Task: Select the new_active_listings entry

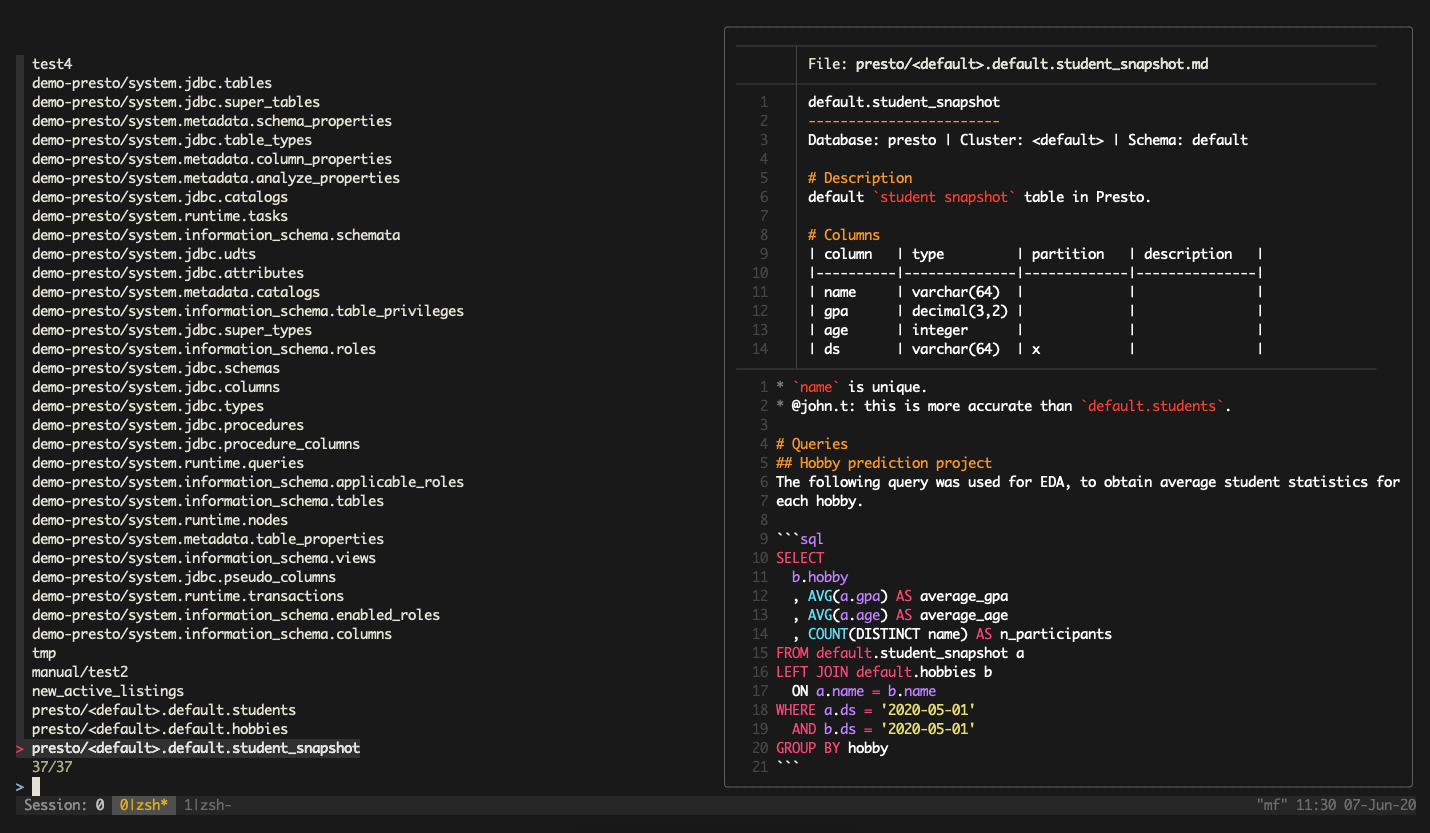Action: click(x=108, y=691)
